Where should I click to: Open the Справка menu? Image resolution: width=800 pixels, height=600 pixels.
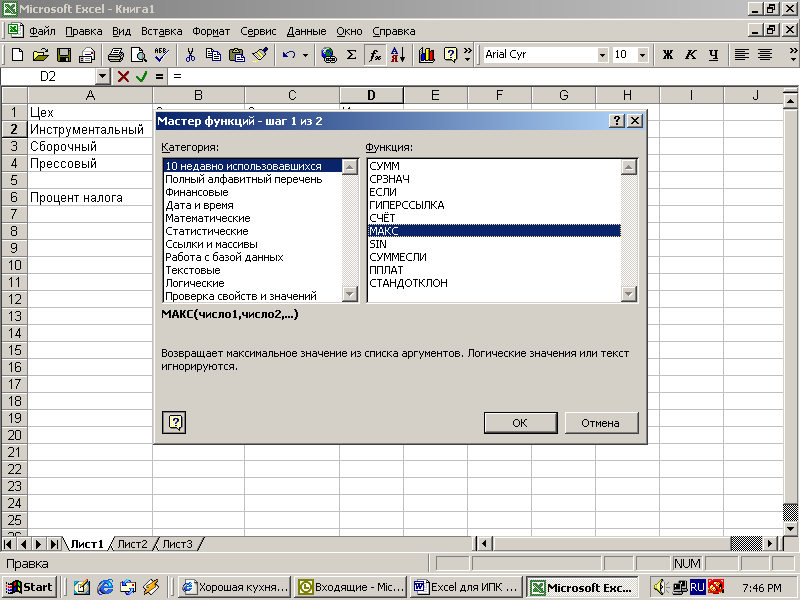394,31
